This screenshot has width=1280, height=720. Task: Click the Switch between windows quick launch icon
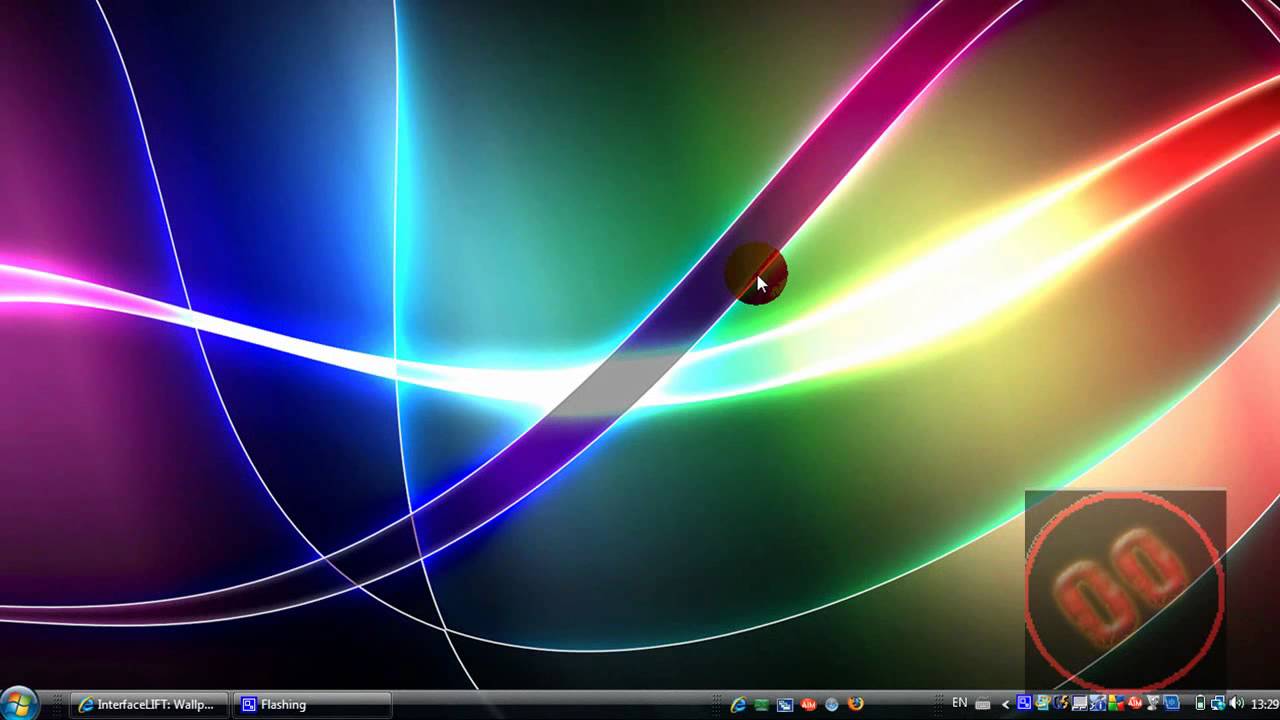click(x=785, y=704)
